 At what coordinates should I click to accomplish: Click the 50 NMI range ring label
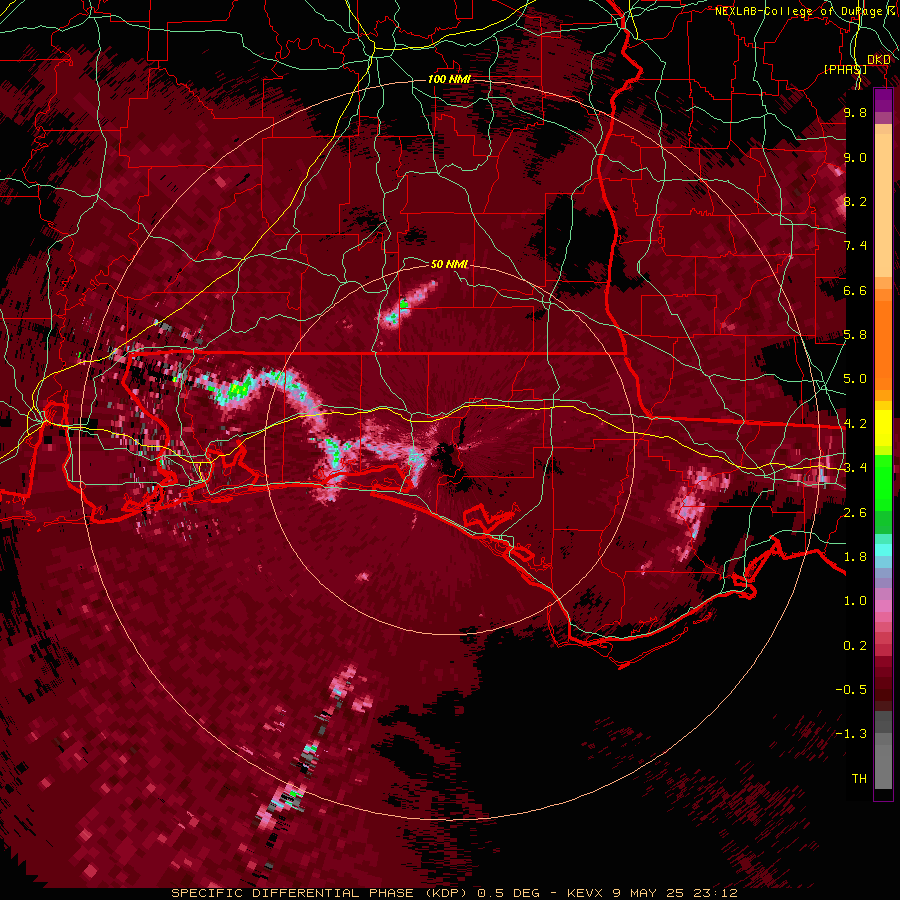tap(449, 264)
